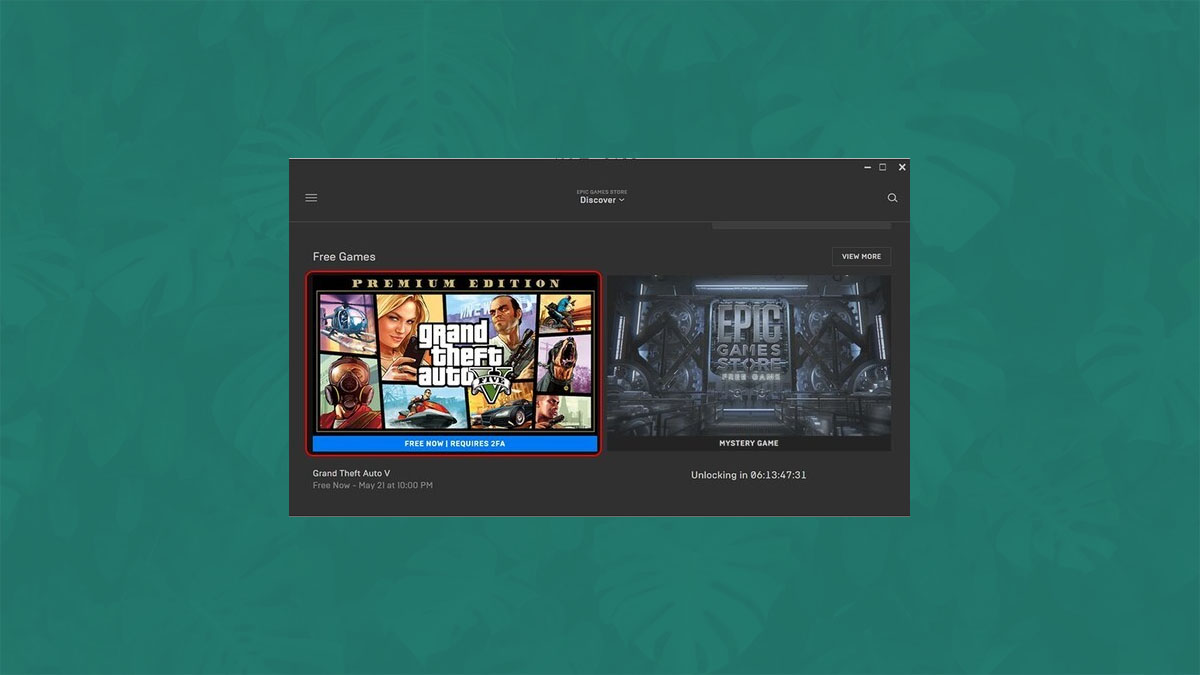Click the Discover menu item in the header
This screenshot has height=675, width=1200.
598,200
